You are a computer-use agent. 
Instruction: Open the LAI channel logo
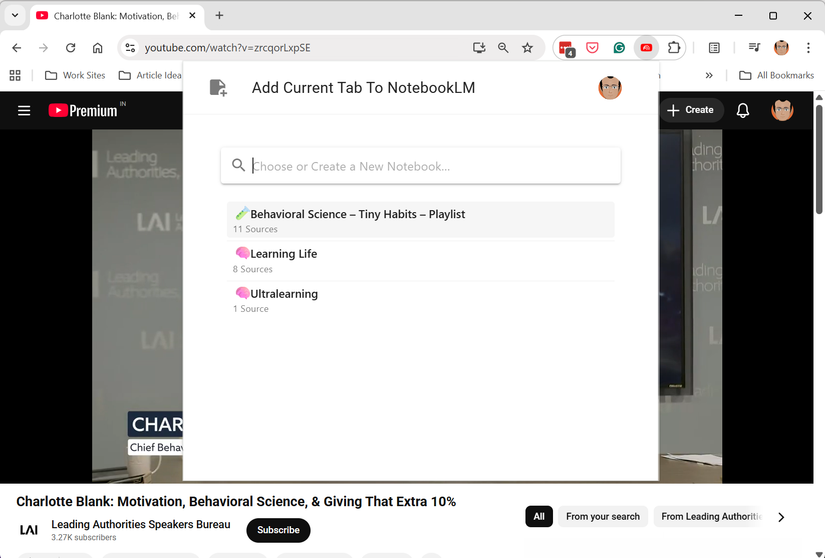[29, 530]
